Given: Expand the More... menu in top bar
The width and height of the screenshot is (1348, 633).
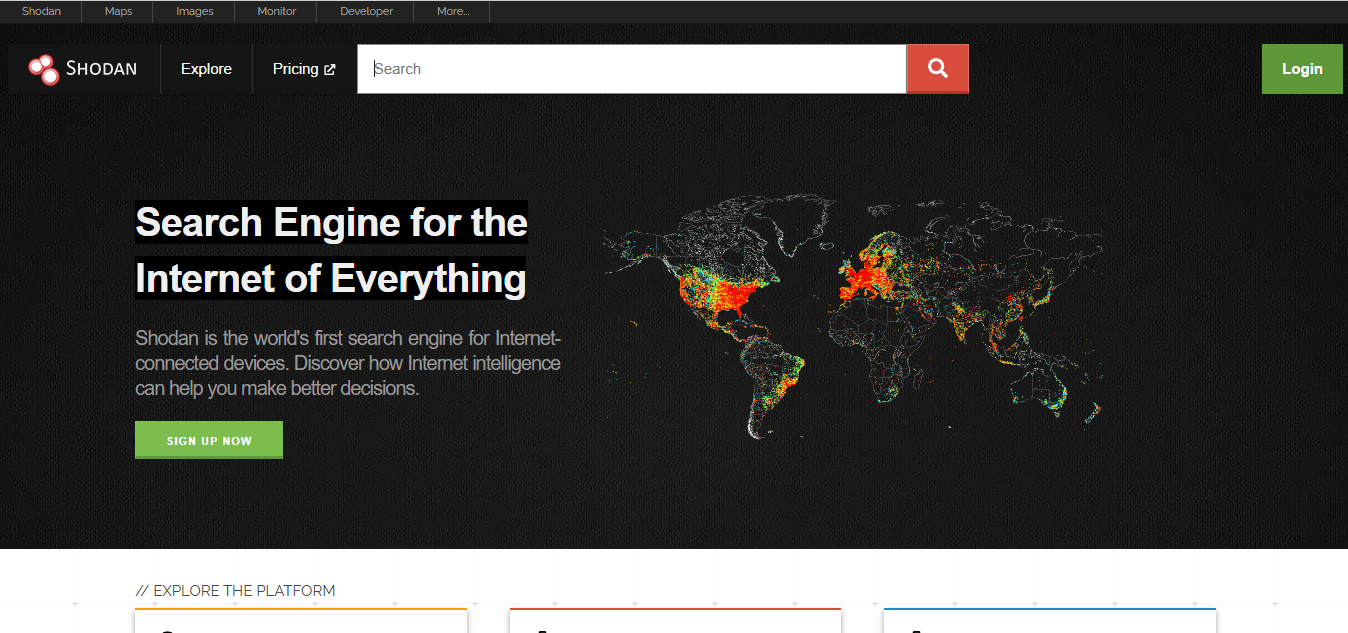Looking at the screenshot, I should [x=453, y=12].
